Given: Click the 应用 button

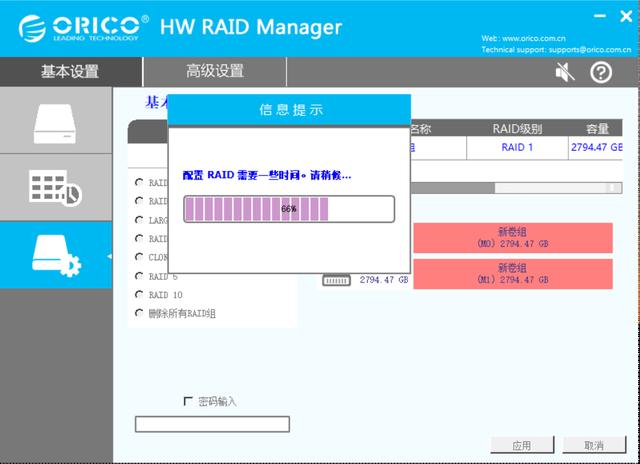Looking at the screenshot, I should 522,445.
